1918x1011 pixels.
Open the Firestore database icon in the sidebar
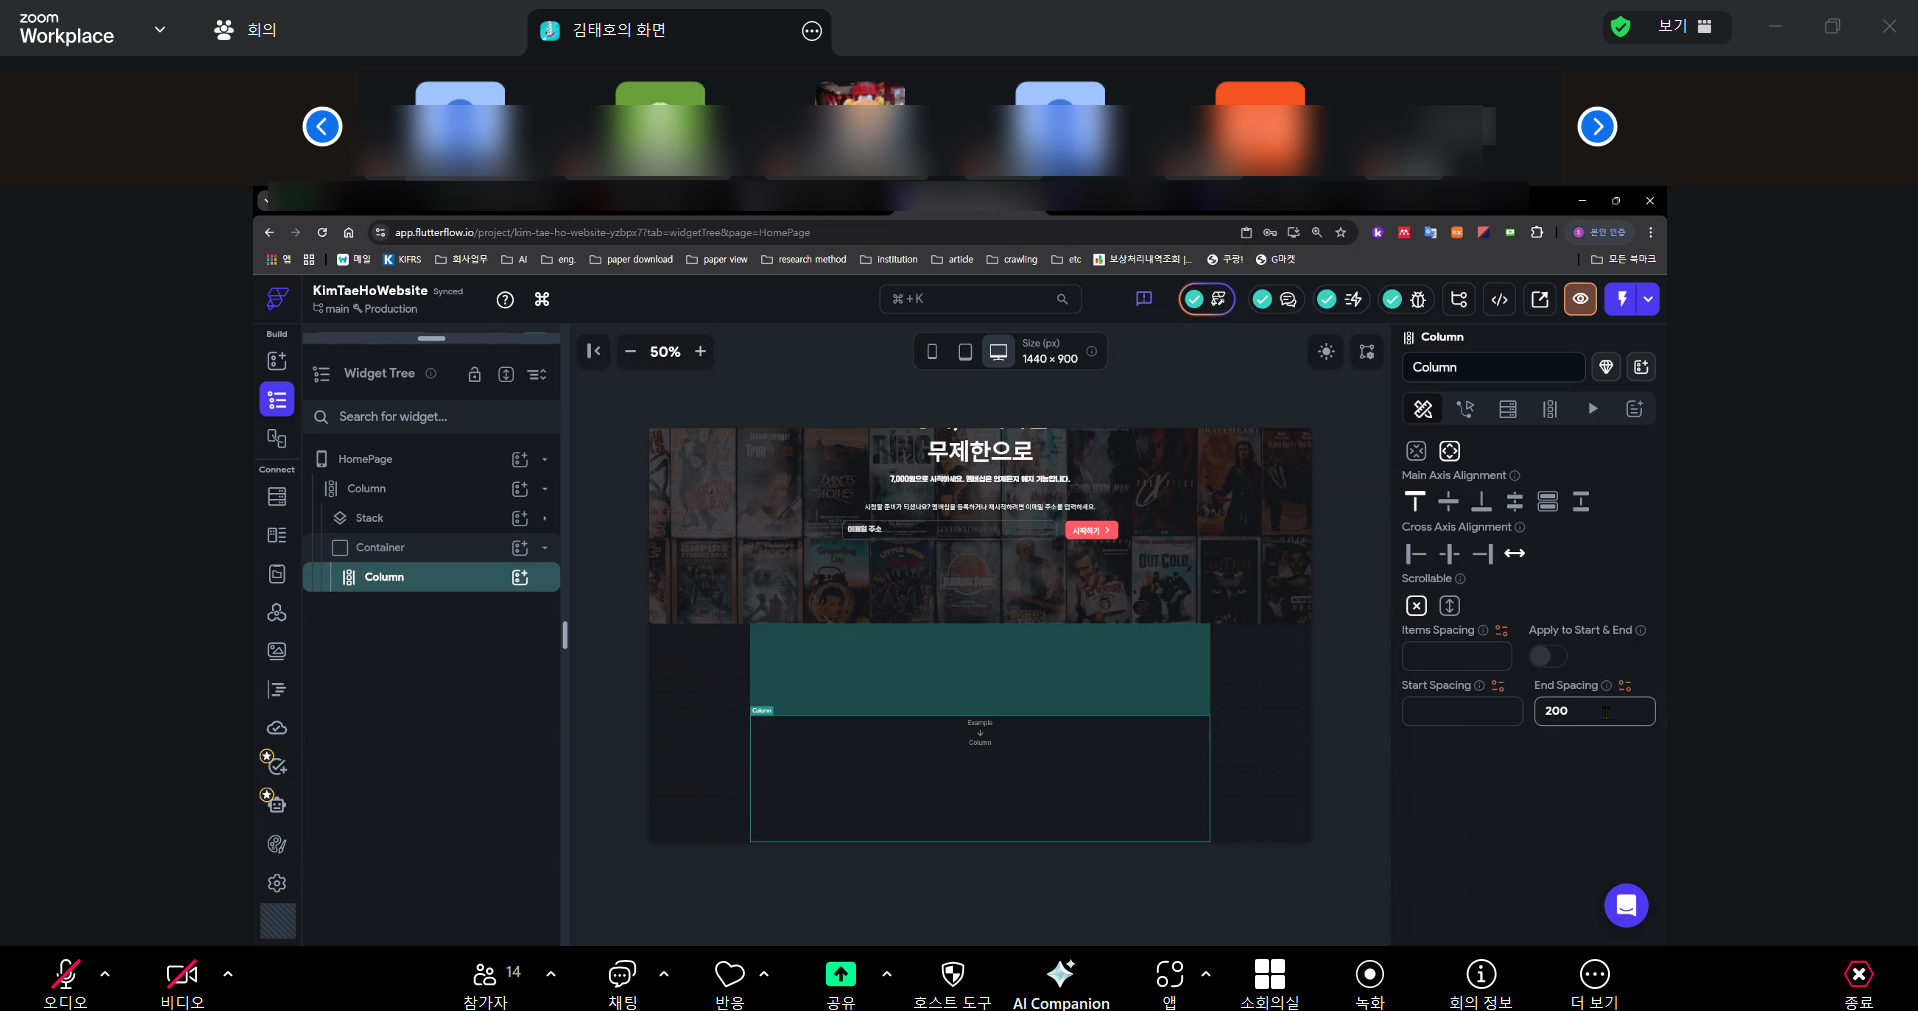click(277, 497)
